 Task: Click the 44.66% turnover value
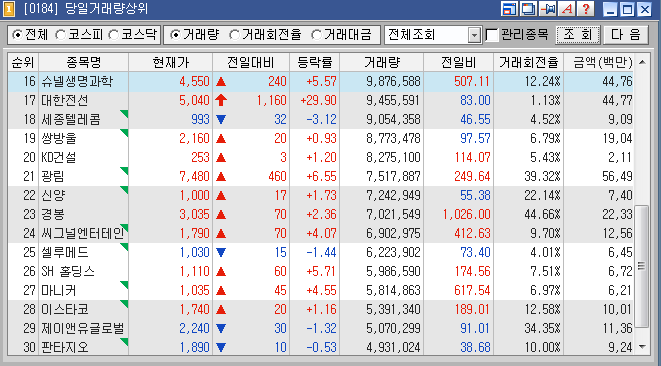point(542,214)
